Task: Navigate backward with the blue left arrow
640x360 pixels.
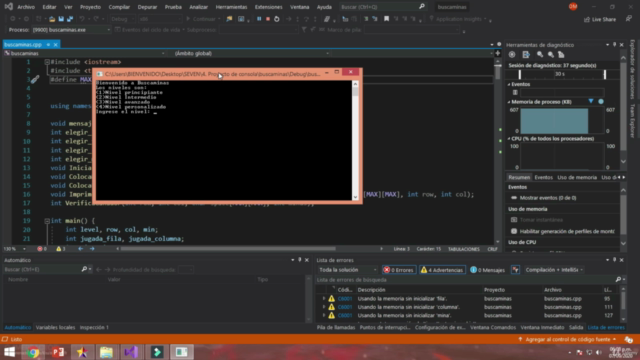Action: click(80, 249)
